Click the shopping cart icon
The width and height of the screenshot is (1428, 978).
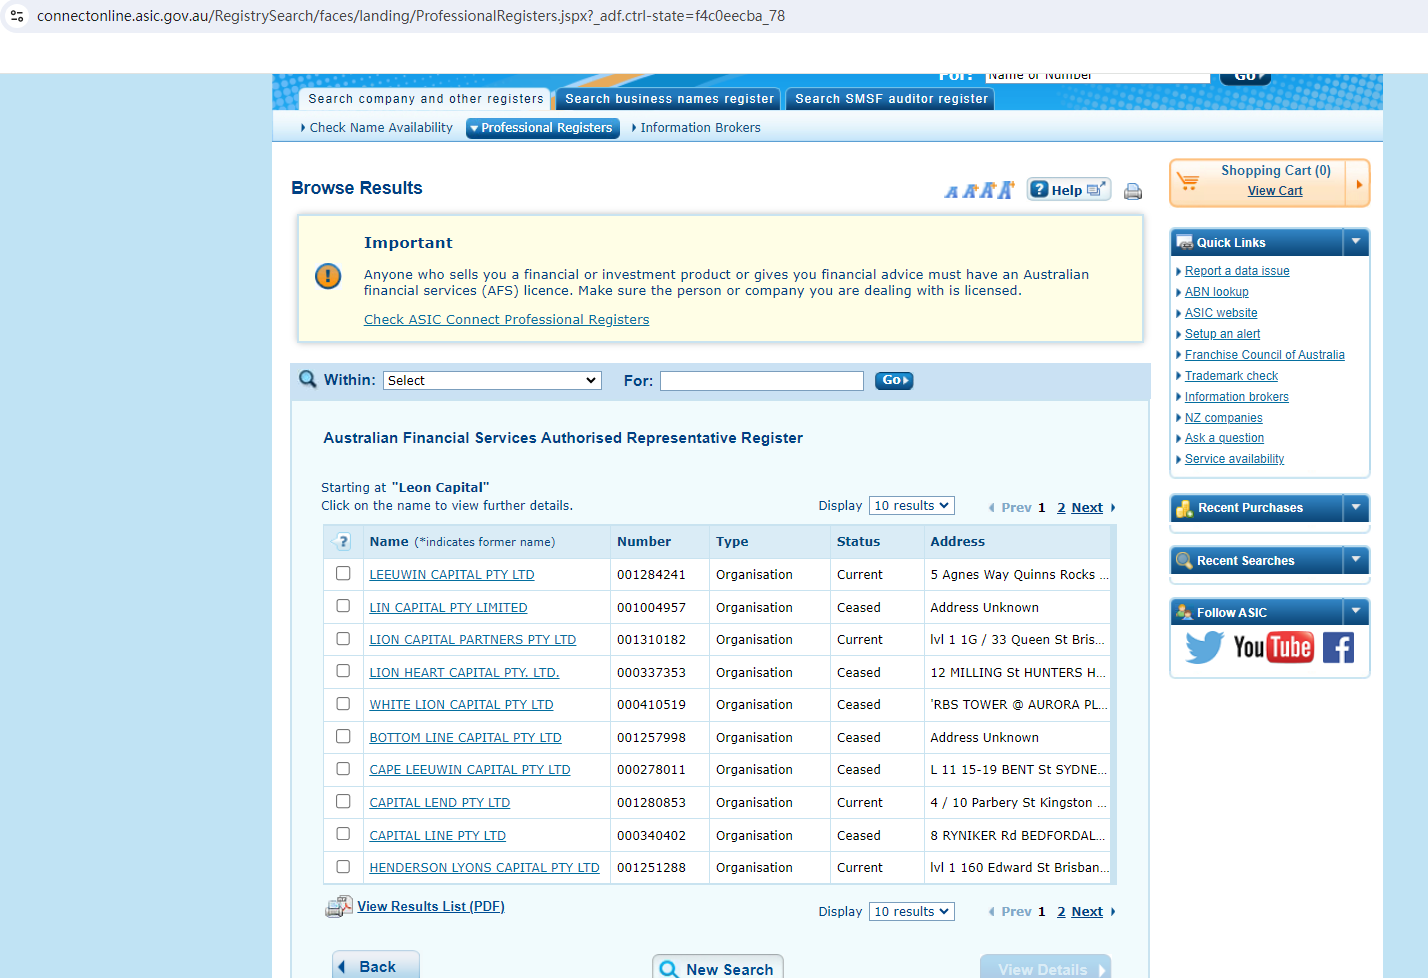tap(1188, 181)
